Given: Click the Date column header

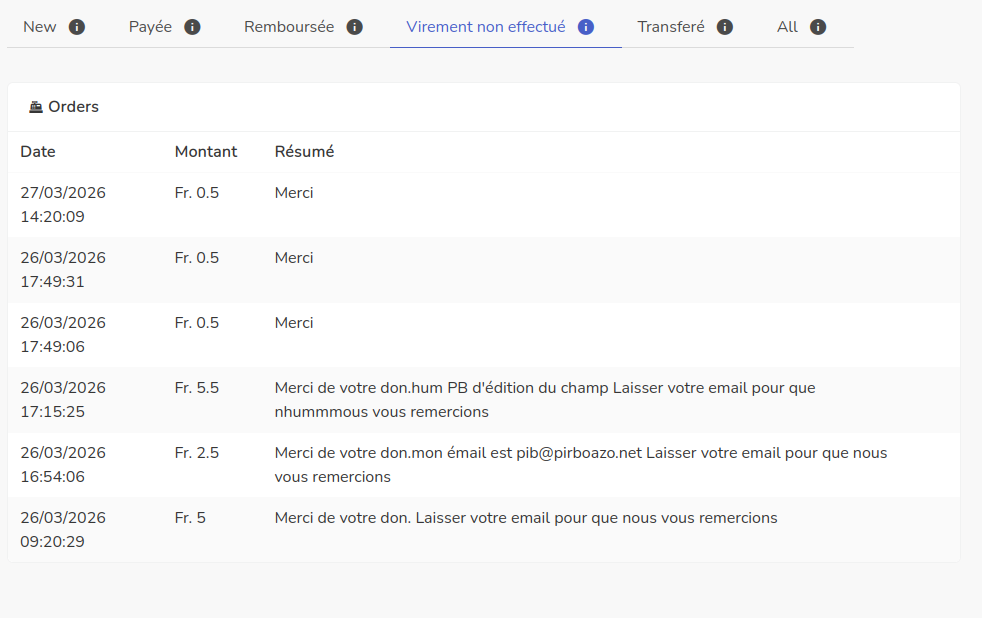Looking at the screenshot, I should (38, 152).
